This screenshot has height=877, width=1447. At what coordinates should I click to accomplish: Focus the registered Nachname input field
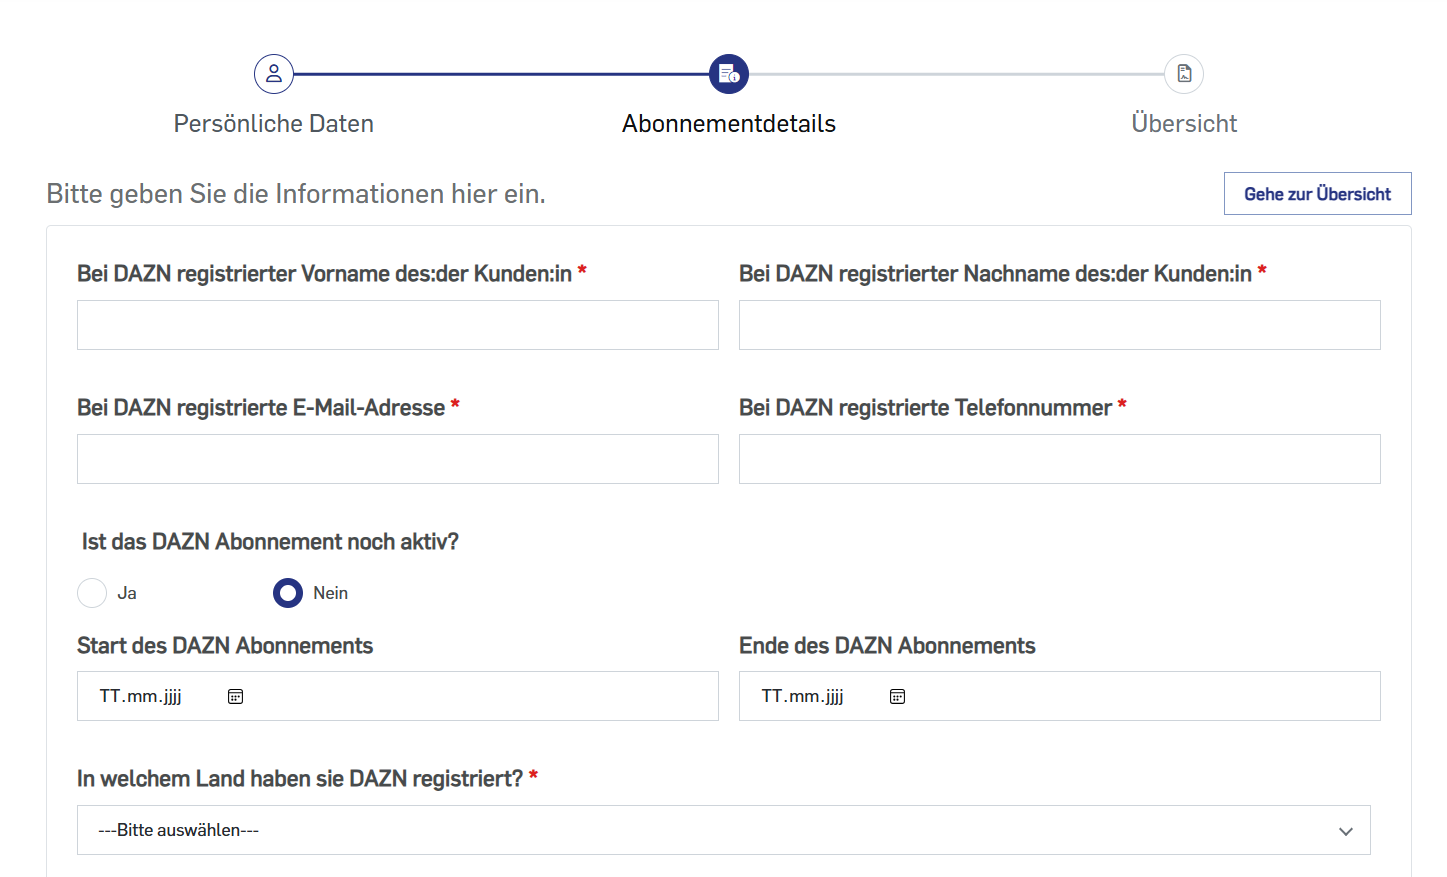click(x=1059, y=325)
